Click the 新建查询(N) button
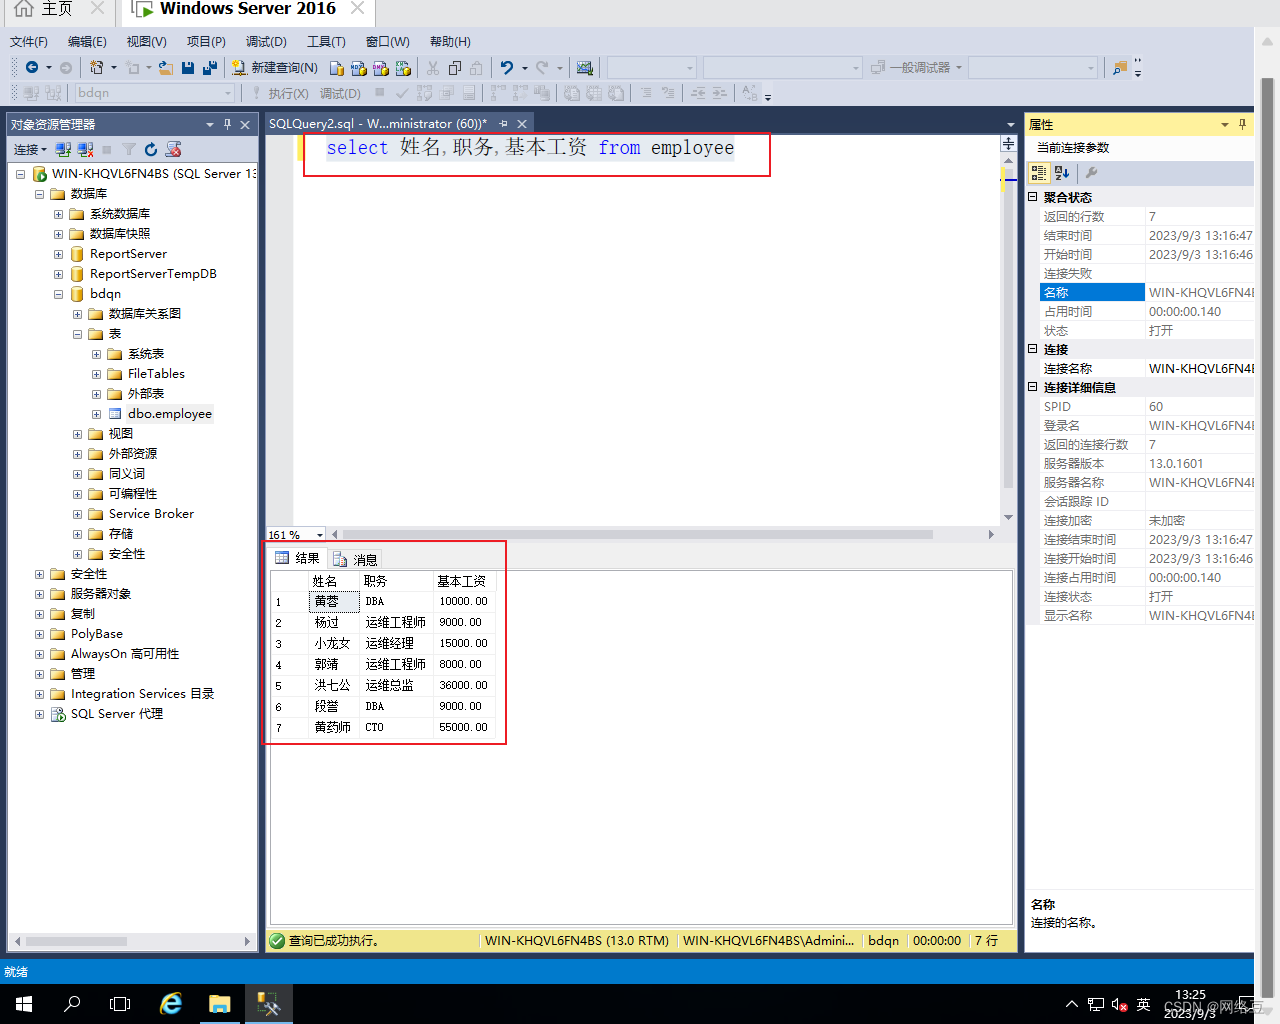The width and height of the screenshot is (1280, 1024). [x=275, y=68]
